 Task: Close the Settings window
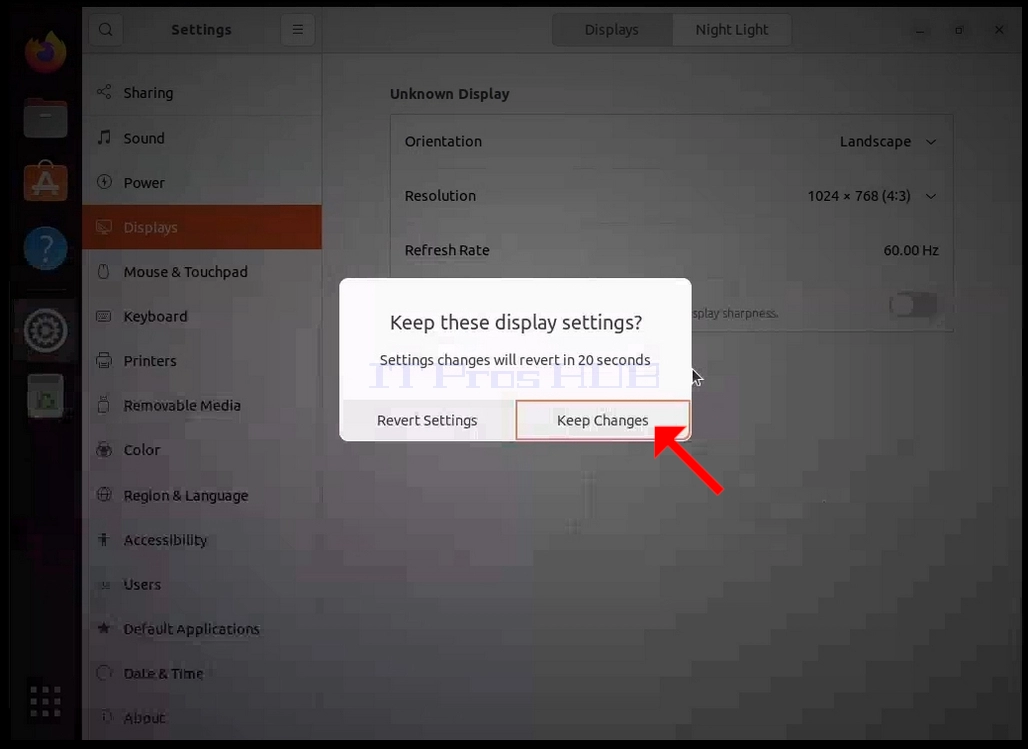[999, 30]
